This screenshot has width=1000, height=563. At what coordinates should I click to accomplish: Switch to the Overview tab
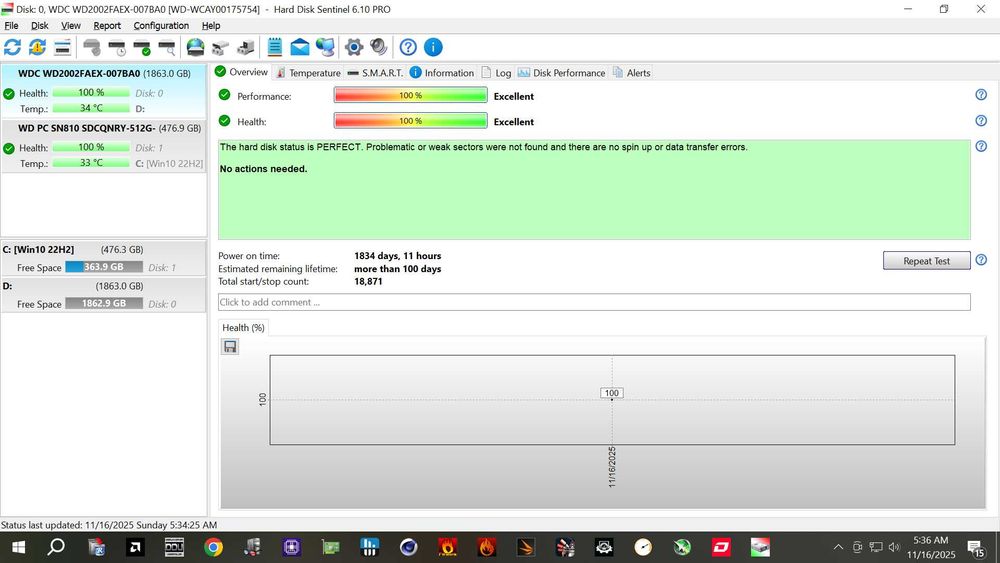pos(242,72)
